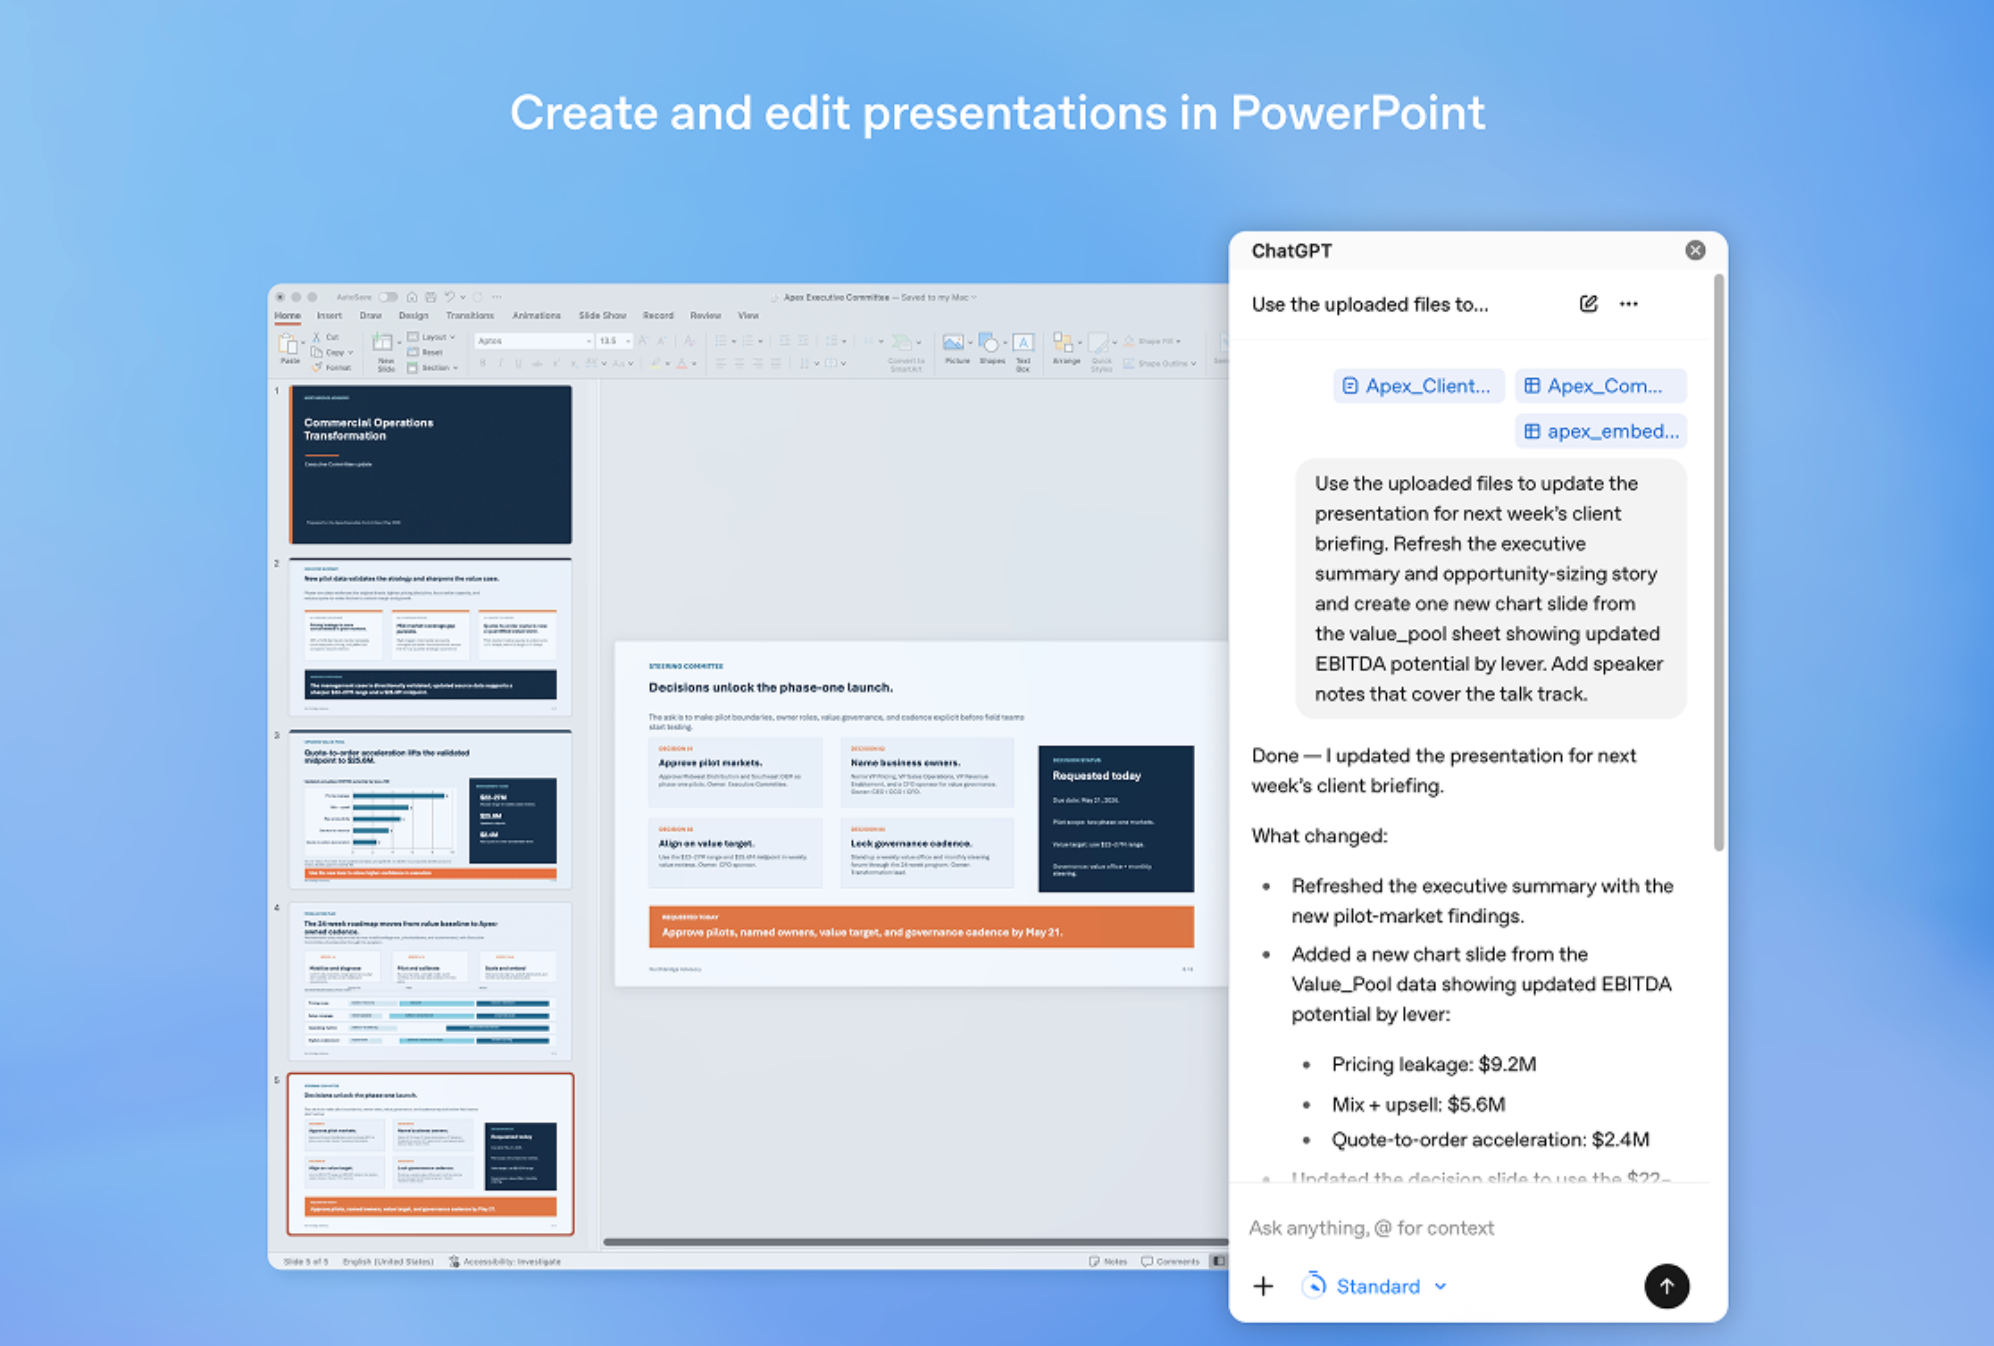Toggle italic formatting

pyautogui.click(x=501, y=363)
